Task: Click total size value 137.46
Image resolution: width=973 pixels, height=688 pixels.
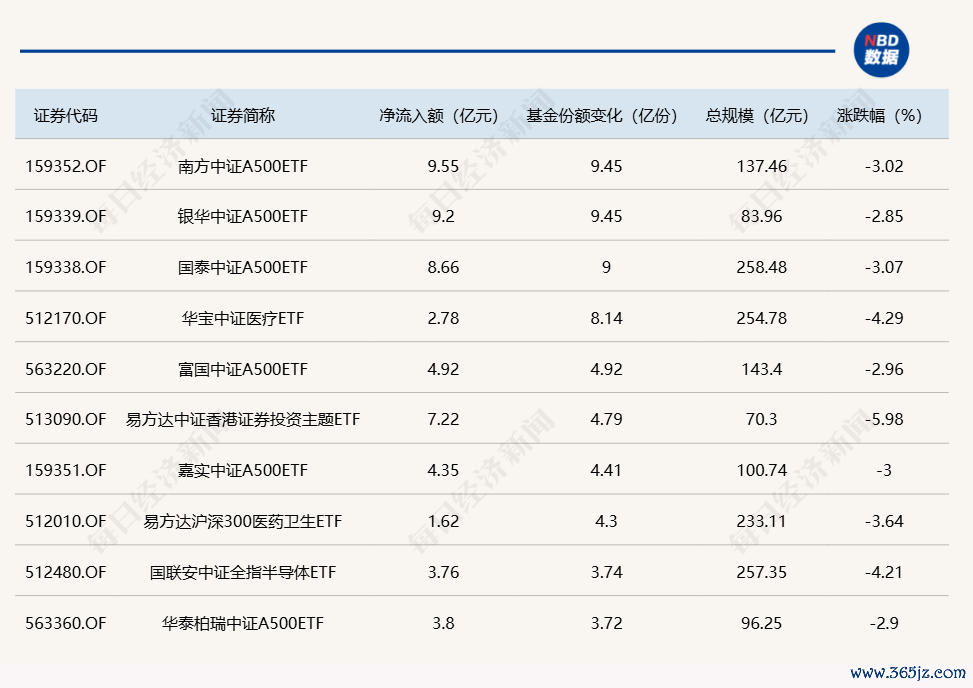Action: coord(761,166)
